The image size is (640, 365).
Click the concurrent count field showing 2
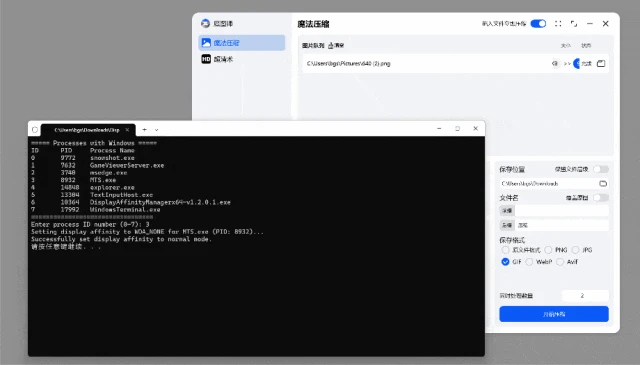tap(585, 296)
